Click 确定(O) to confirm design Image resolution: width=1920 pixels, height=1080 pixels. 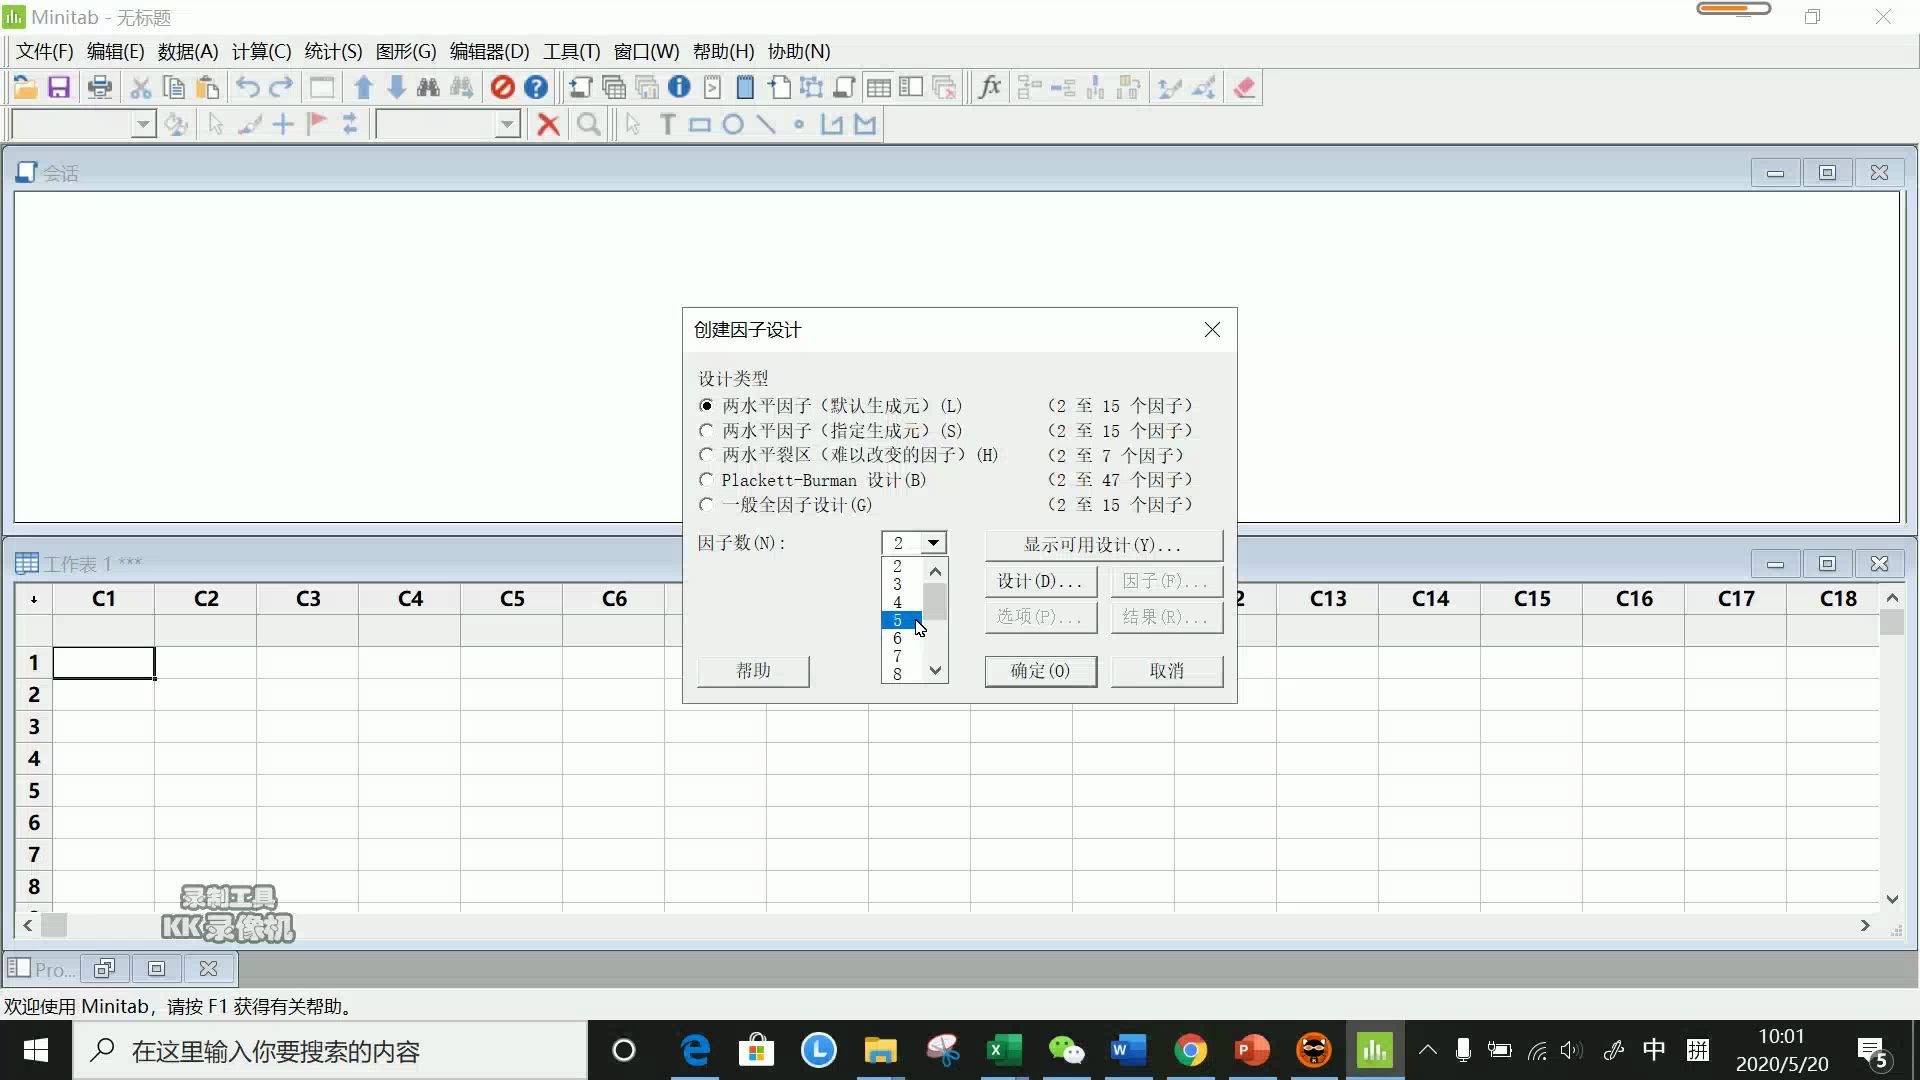tap(1040, 671)
